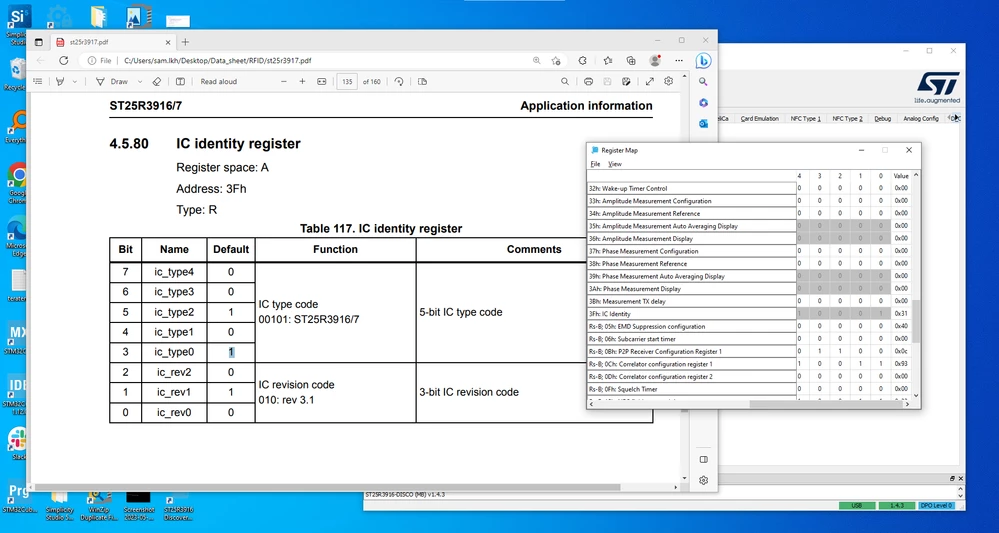Screen dimensions: 999x533
Task: Select the Erase tool in PDF toolbar
Action: (157, 82)
